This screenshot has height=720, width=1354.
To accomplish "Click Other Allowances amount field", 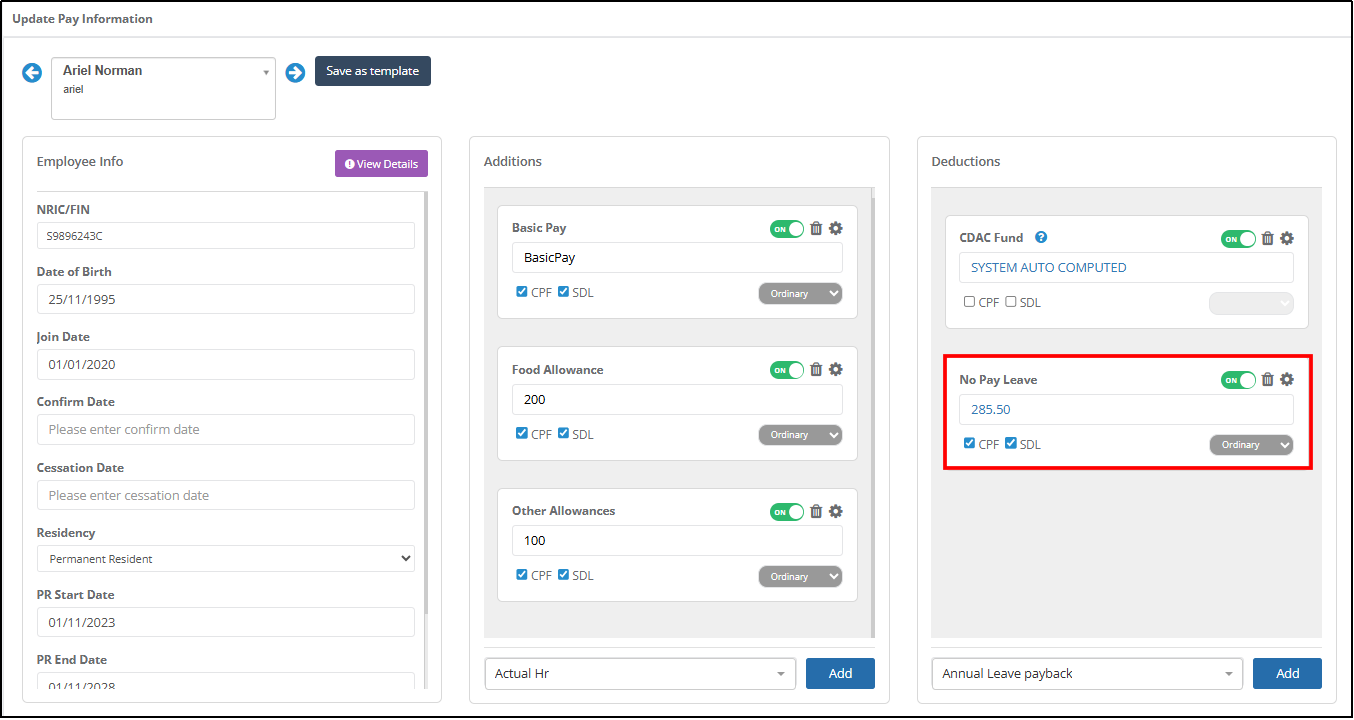I will point(677,540).
